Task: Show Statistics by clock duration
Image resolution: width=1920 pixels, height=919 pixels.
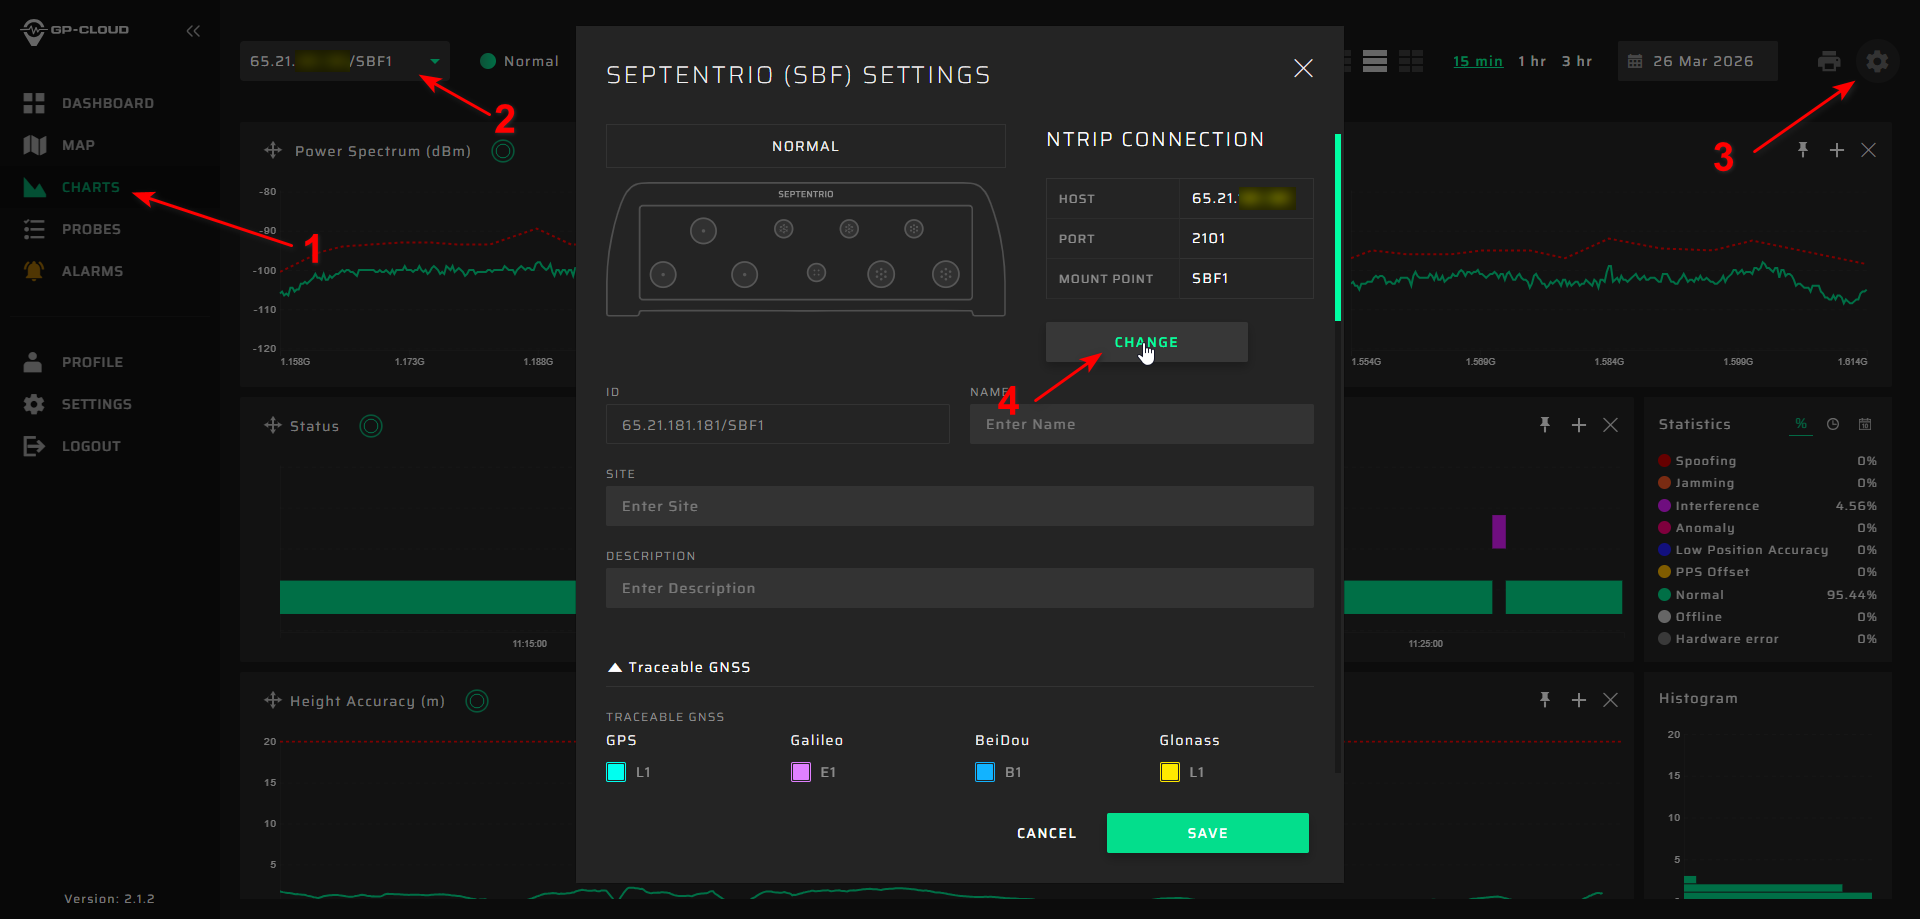Action: pyautogui.click(x=1833, y=424)
